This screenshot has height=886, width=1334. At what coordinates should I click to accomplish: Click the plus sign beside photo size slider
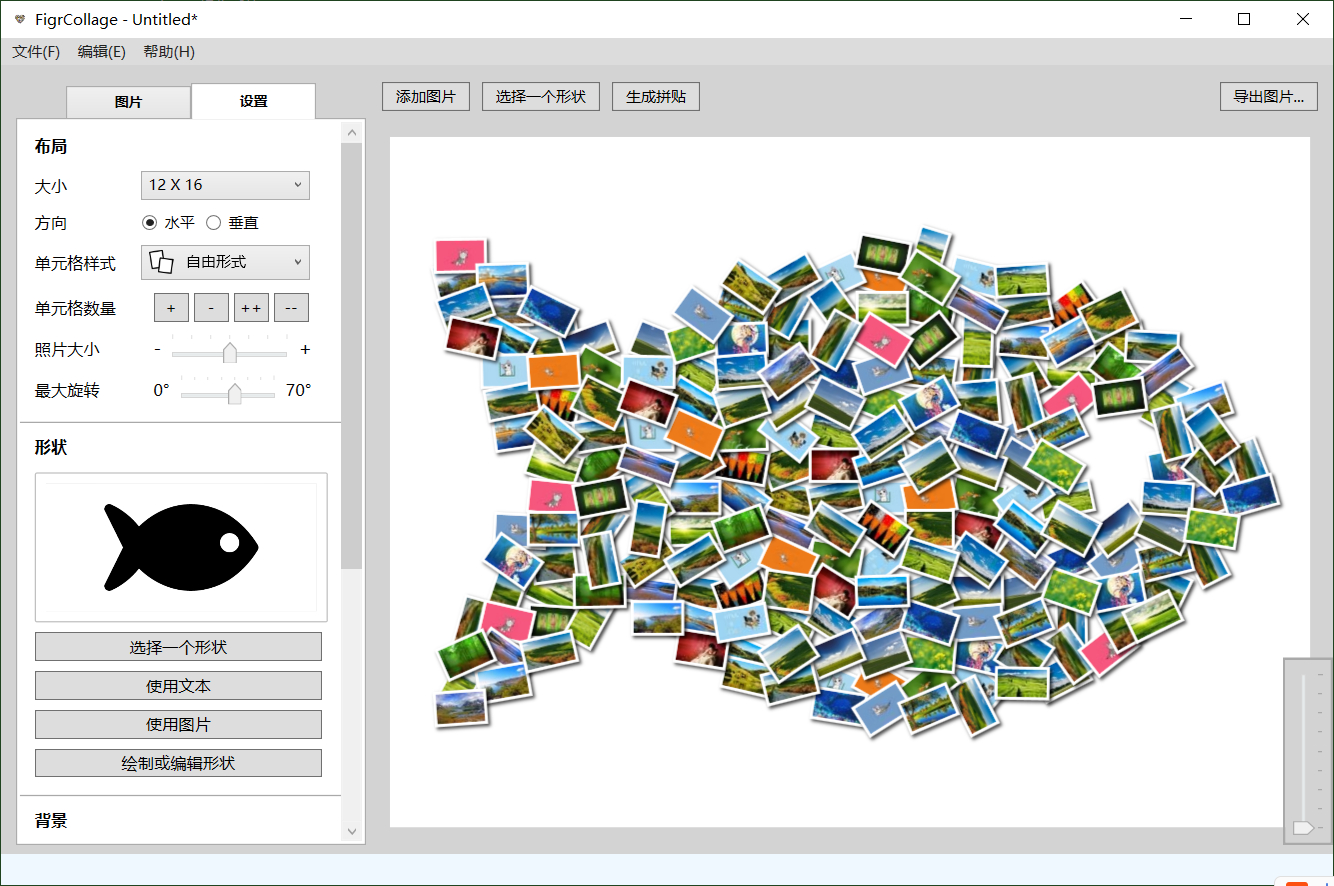click(x=305, y=350)
